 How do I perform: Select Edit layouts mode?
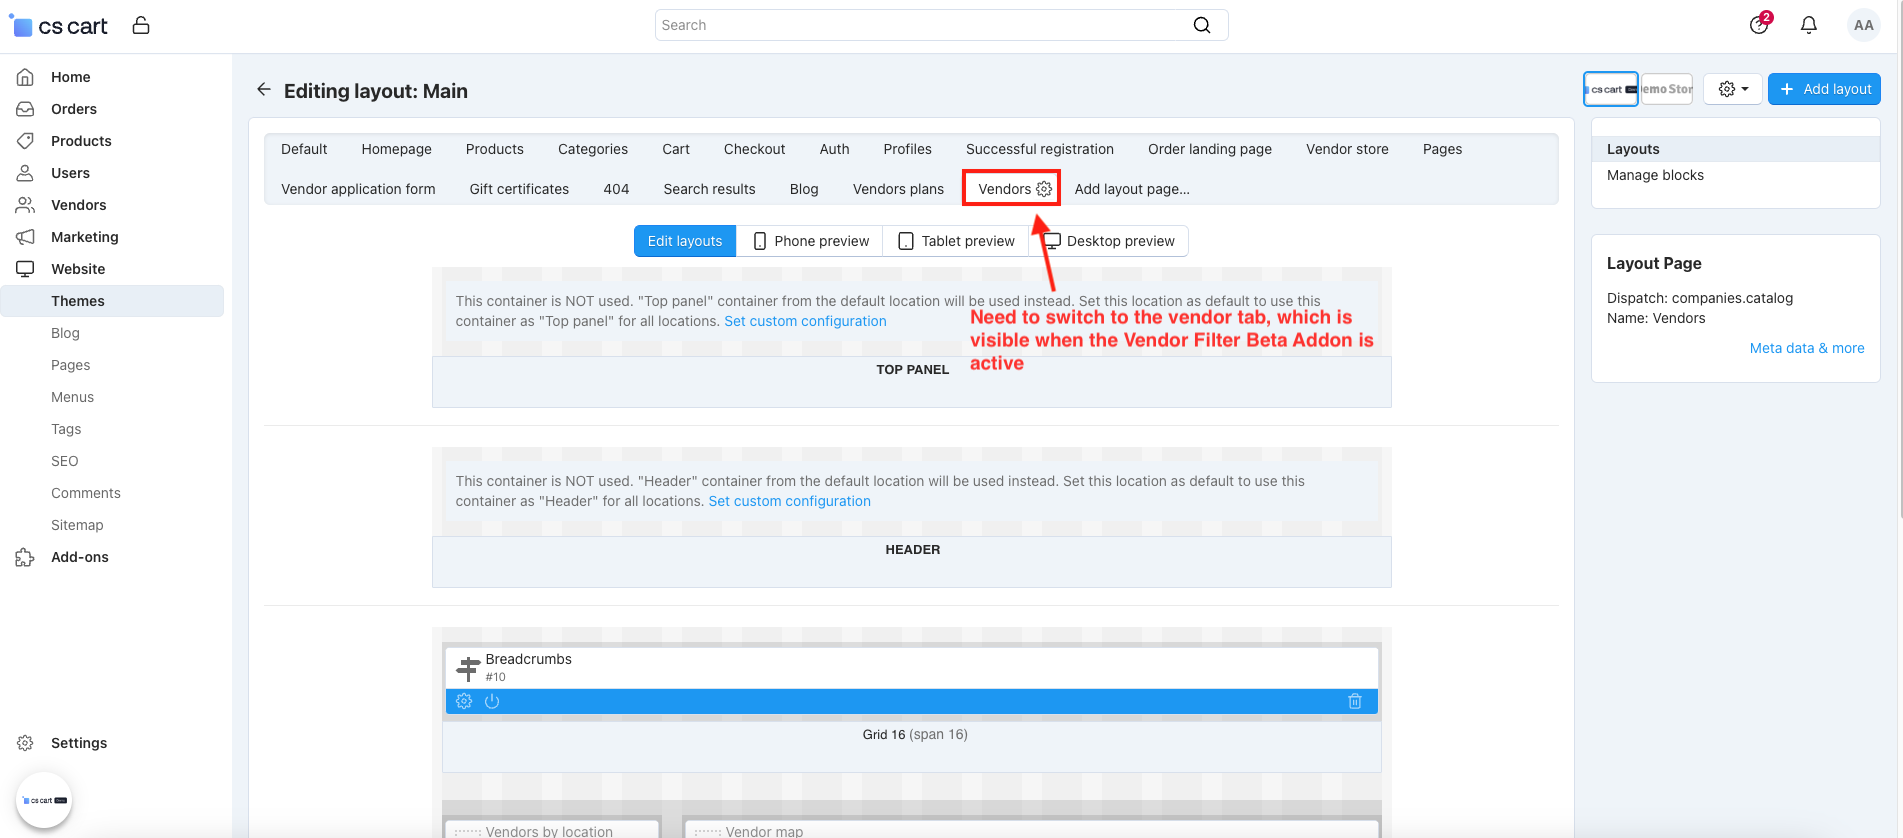pos(685,241)
